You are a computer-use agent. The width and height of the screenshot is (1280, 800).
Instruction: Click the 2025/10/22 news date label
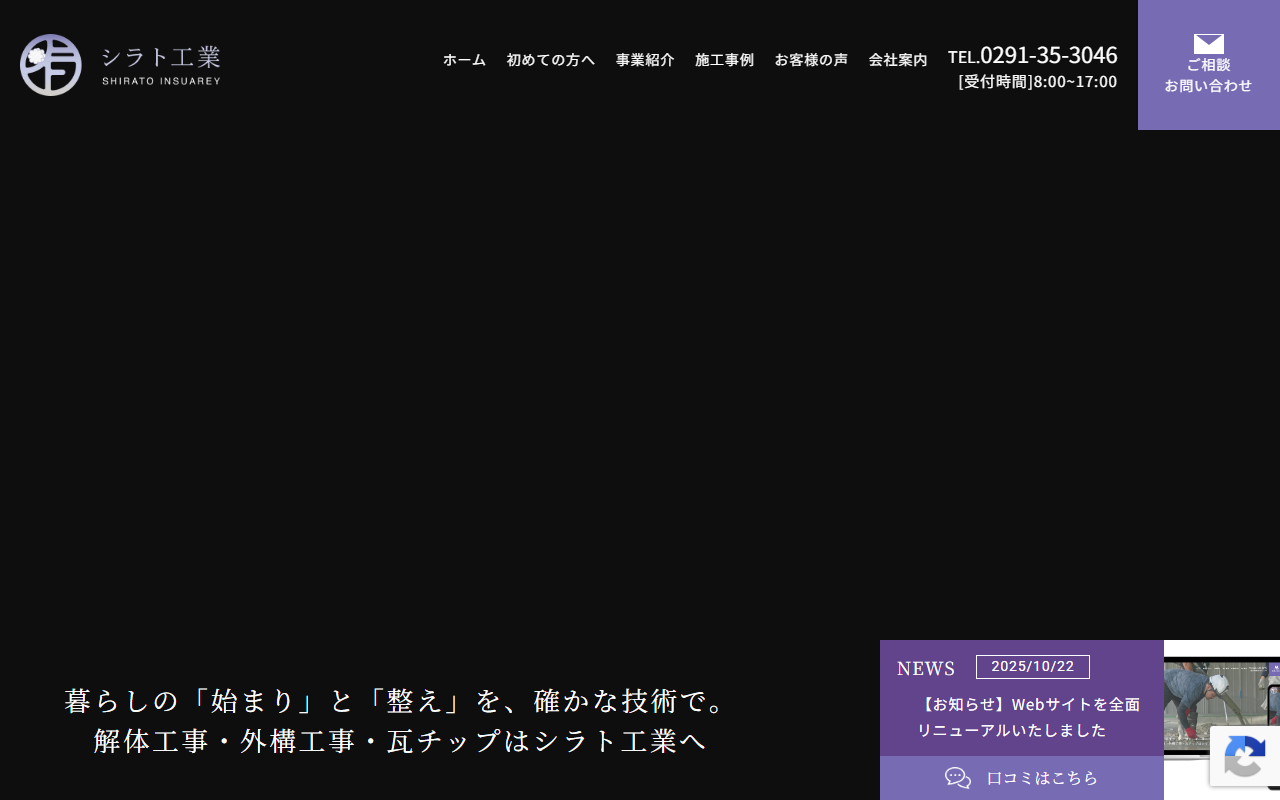(1033, 667)
